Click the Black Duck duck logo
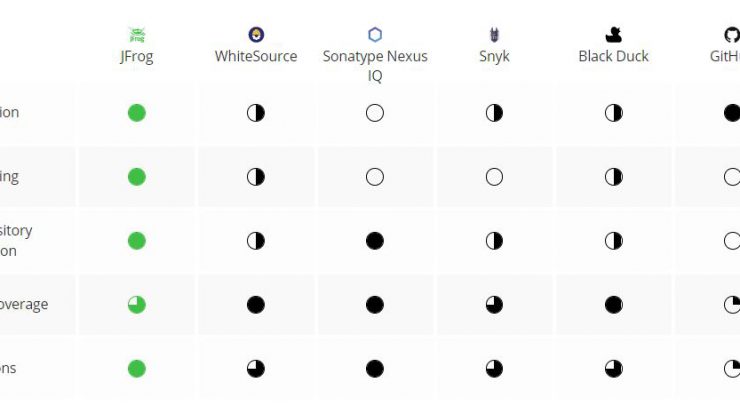Viewport: 740px width, 414px height. 614,34
